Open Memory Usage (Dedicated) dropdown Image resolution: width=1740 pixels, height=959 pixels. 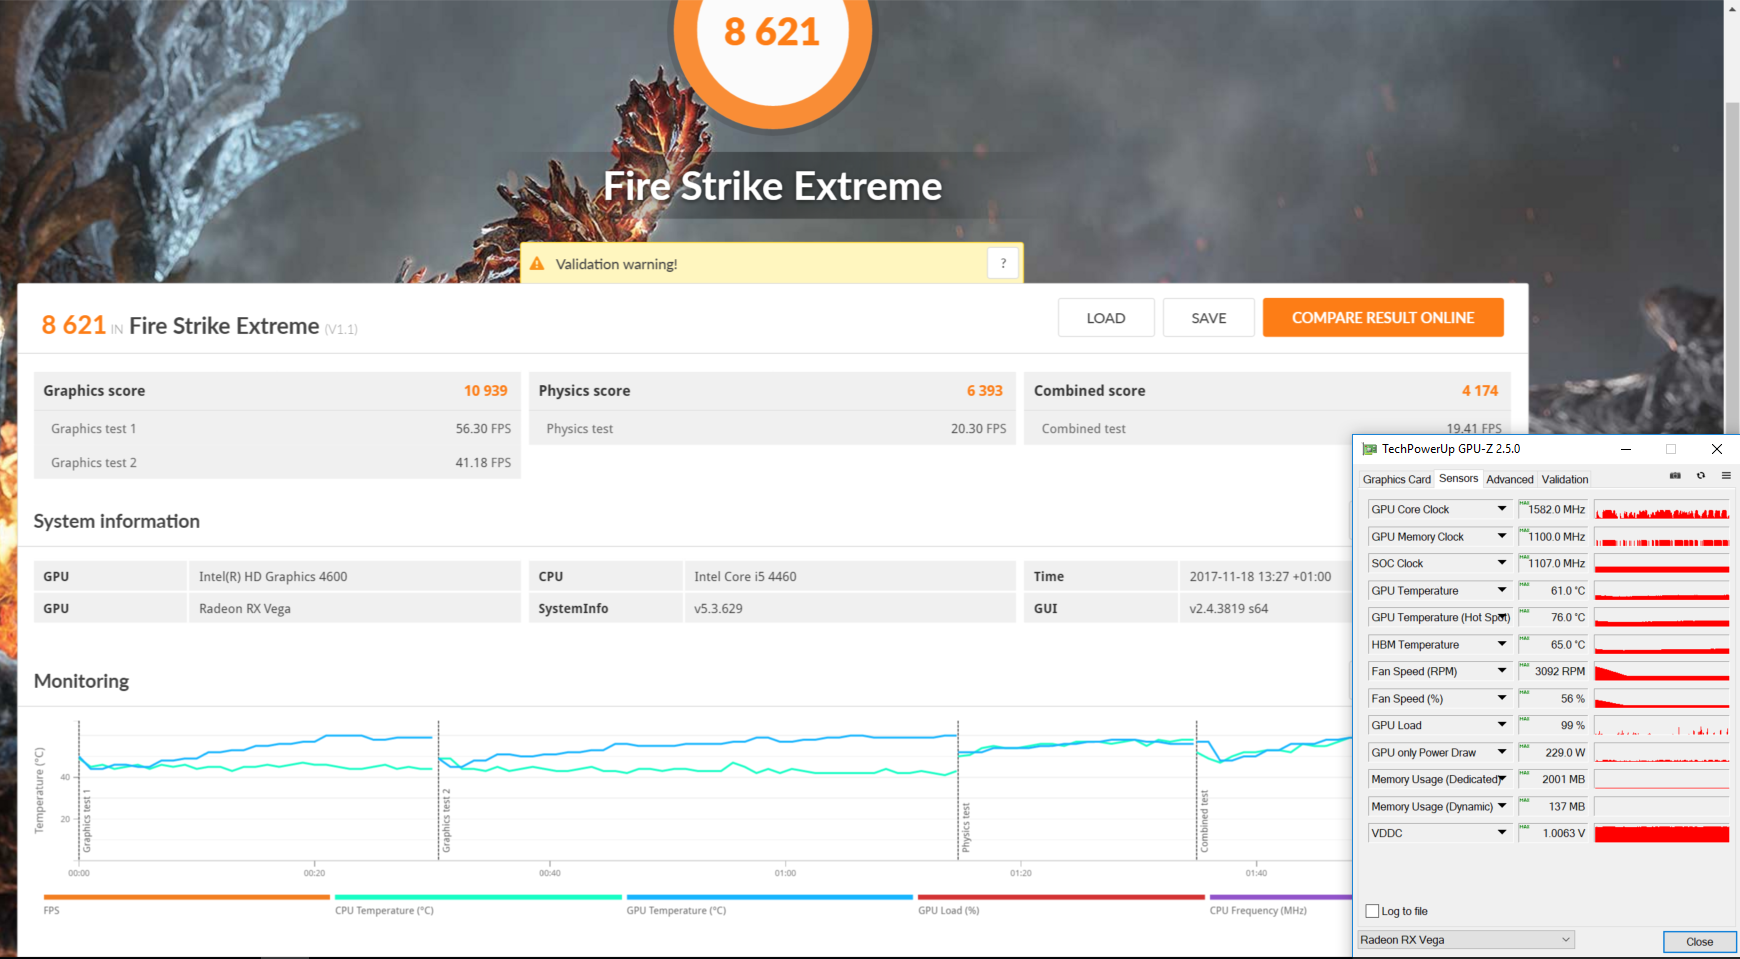(1502, 779)
